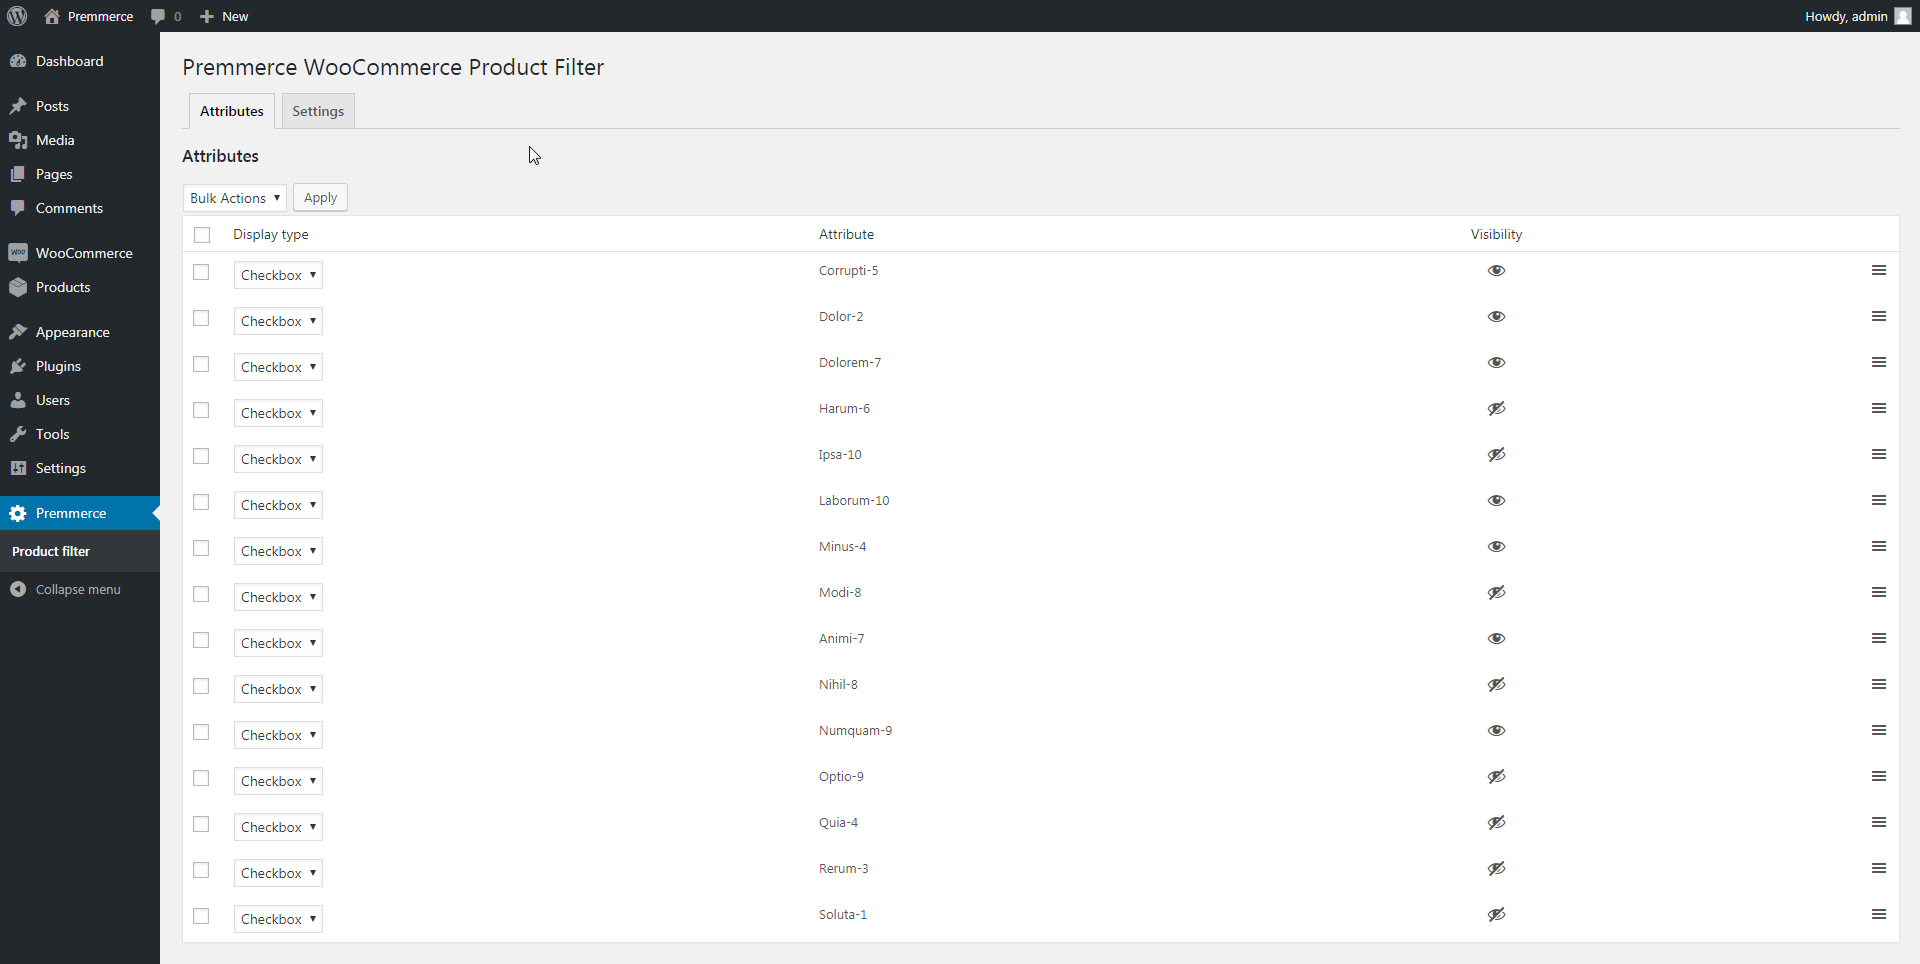Show the hidden Soluta-1 attribute
1920x964 pixels.
click(1496, 915)
